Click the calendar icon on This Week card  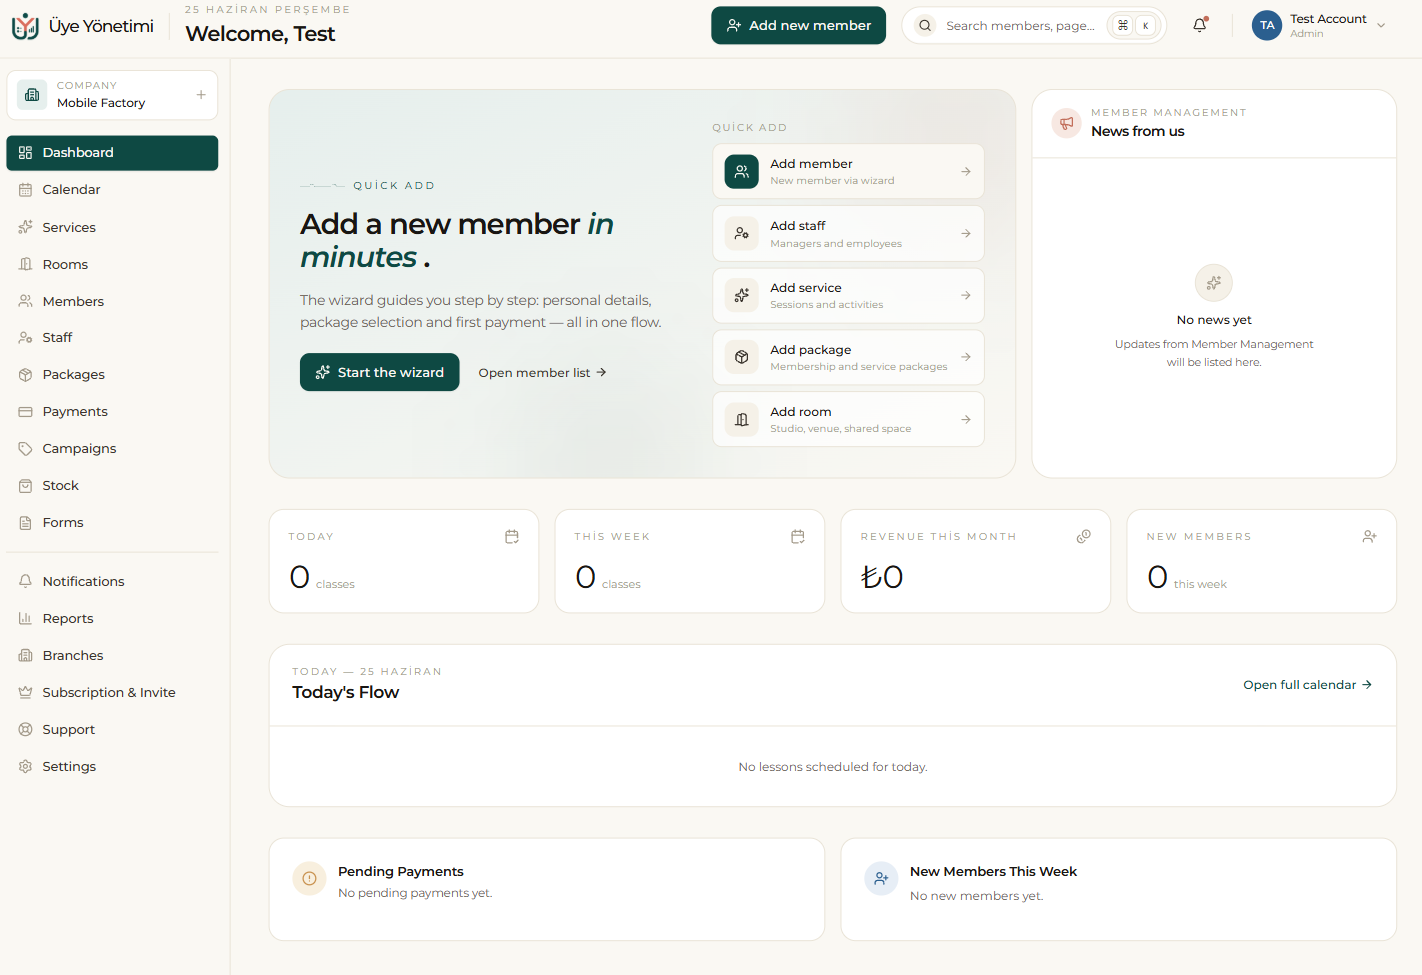(x=798, y=537)
